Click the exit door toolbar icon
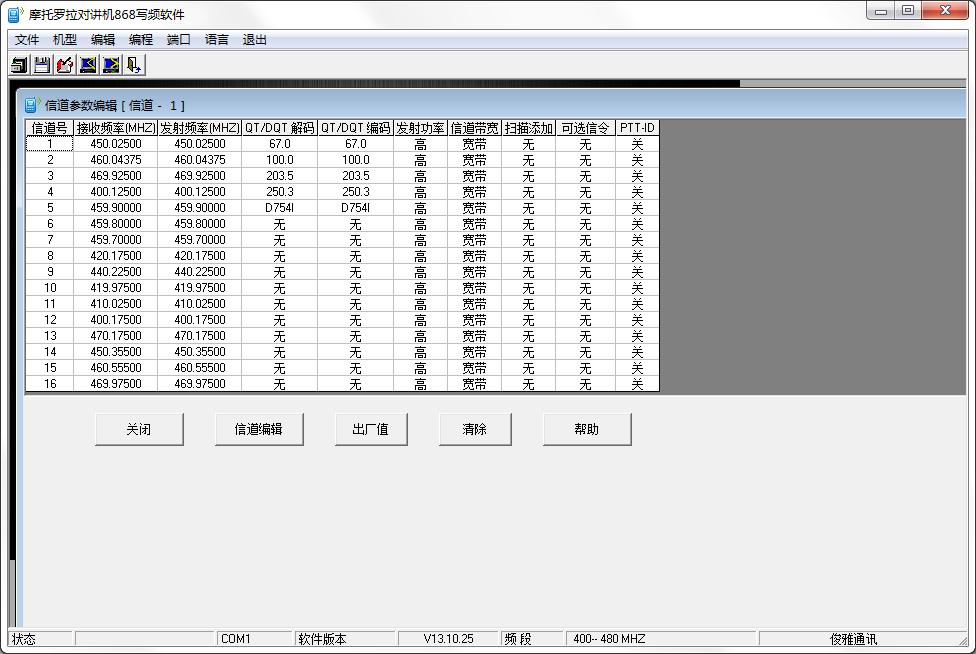Screen dimensions: 976x654 click(x=134, y=65)
